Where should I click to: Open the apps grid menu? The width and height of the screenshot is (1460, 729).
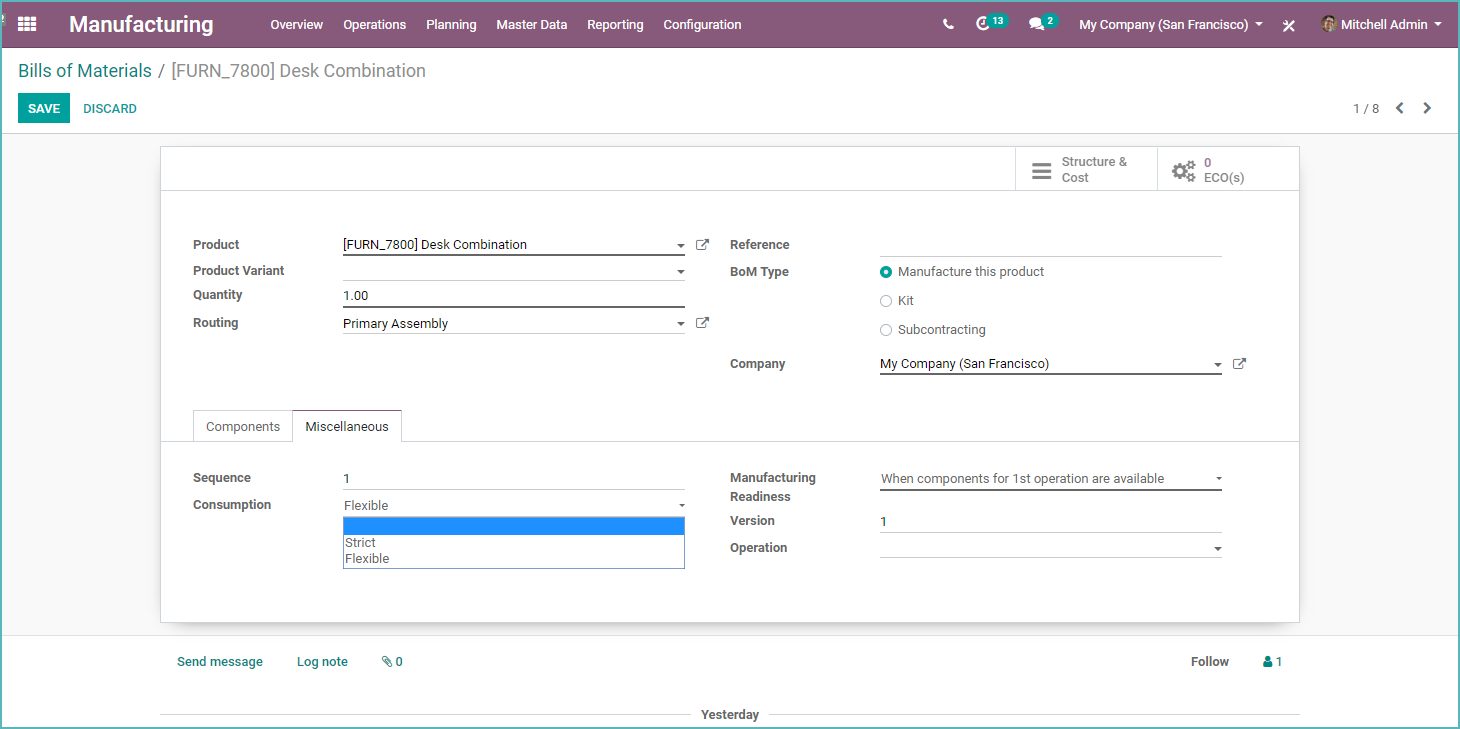(x=26, y=24)
